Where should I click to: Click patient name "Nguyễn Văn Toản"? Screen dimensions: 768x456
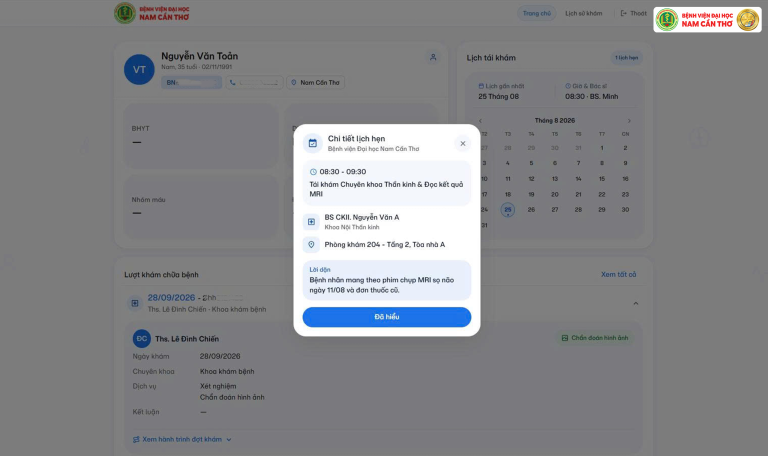tap(199, 56)
